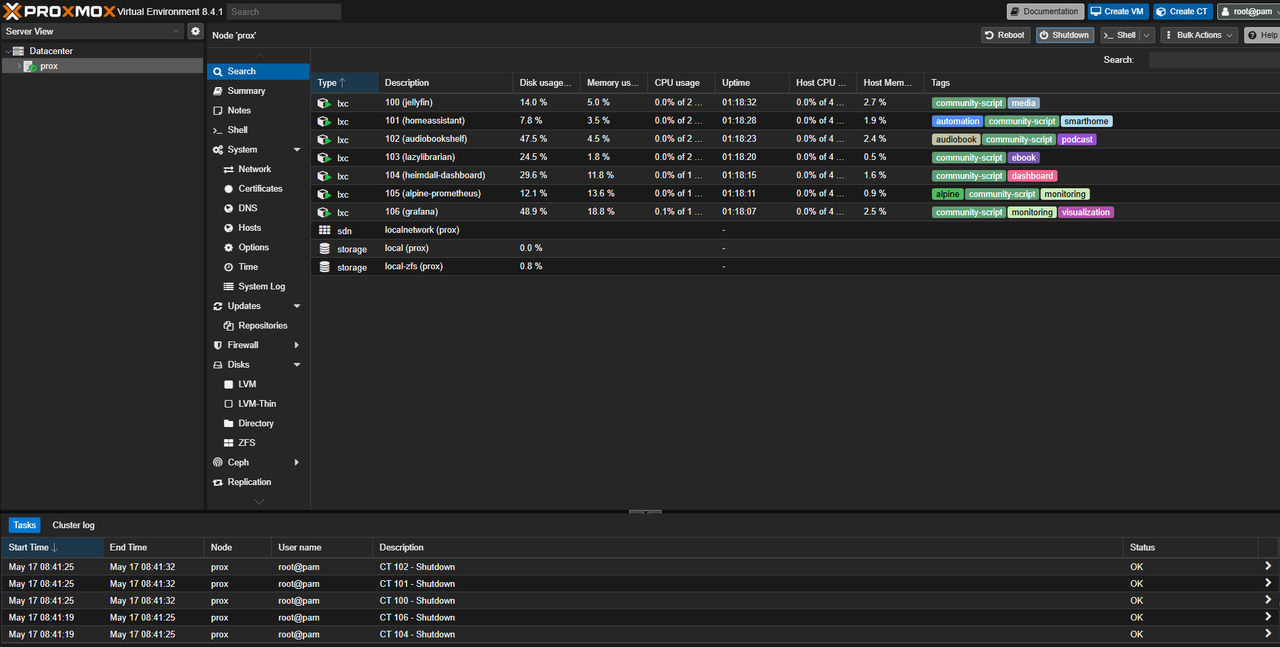Click the smarthome tag on homeassistant
Screen dimensions: 1280x647
point(1086,121)
